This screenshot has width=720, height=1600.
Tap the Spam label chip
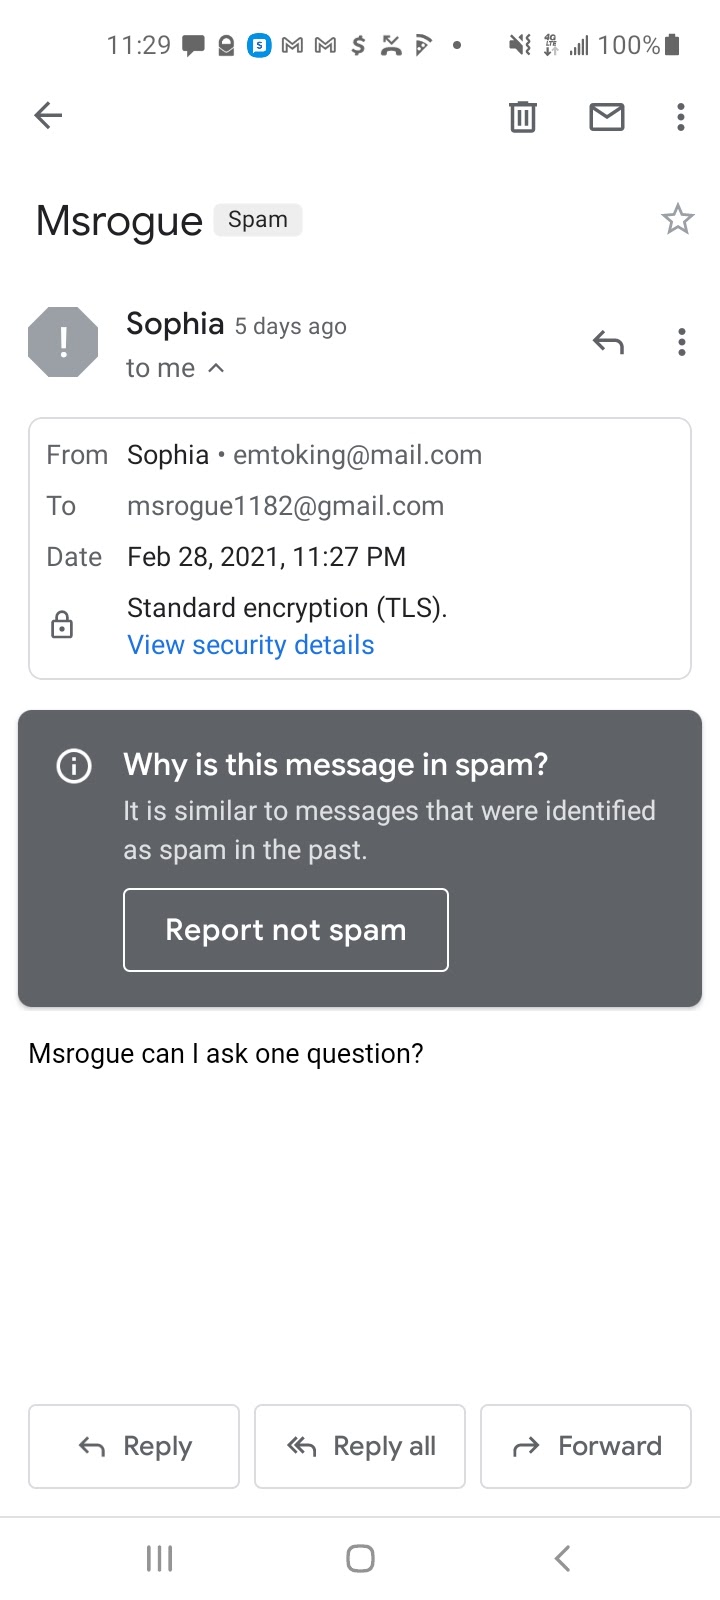258,220
